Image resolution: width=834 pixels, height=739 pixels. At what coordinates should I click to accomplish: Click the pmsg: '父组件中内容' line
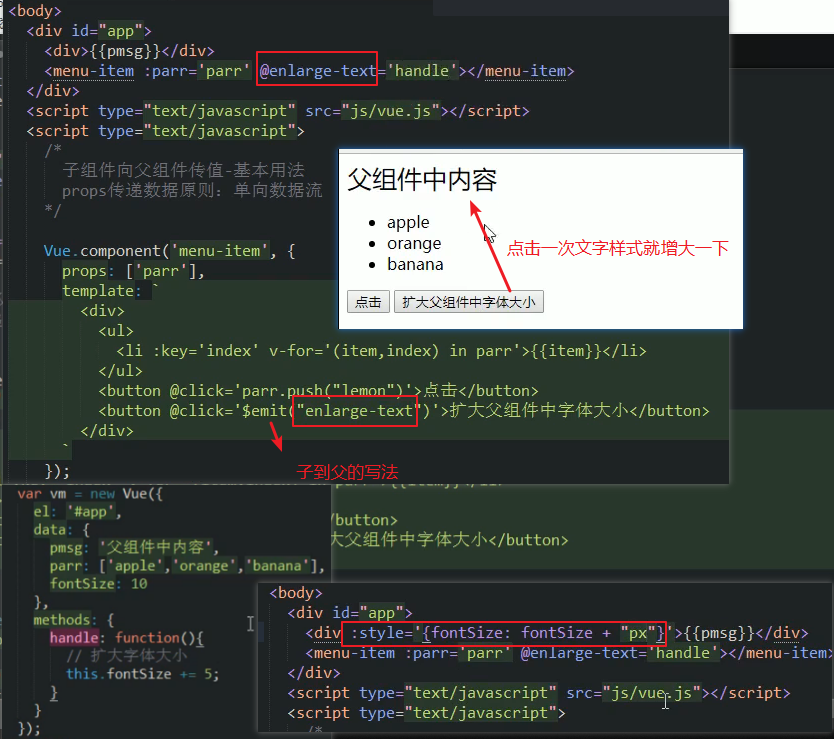point(134,547)
